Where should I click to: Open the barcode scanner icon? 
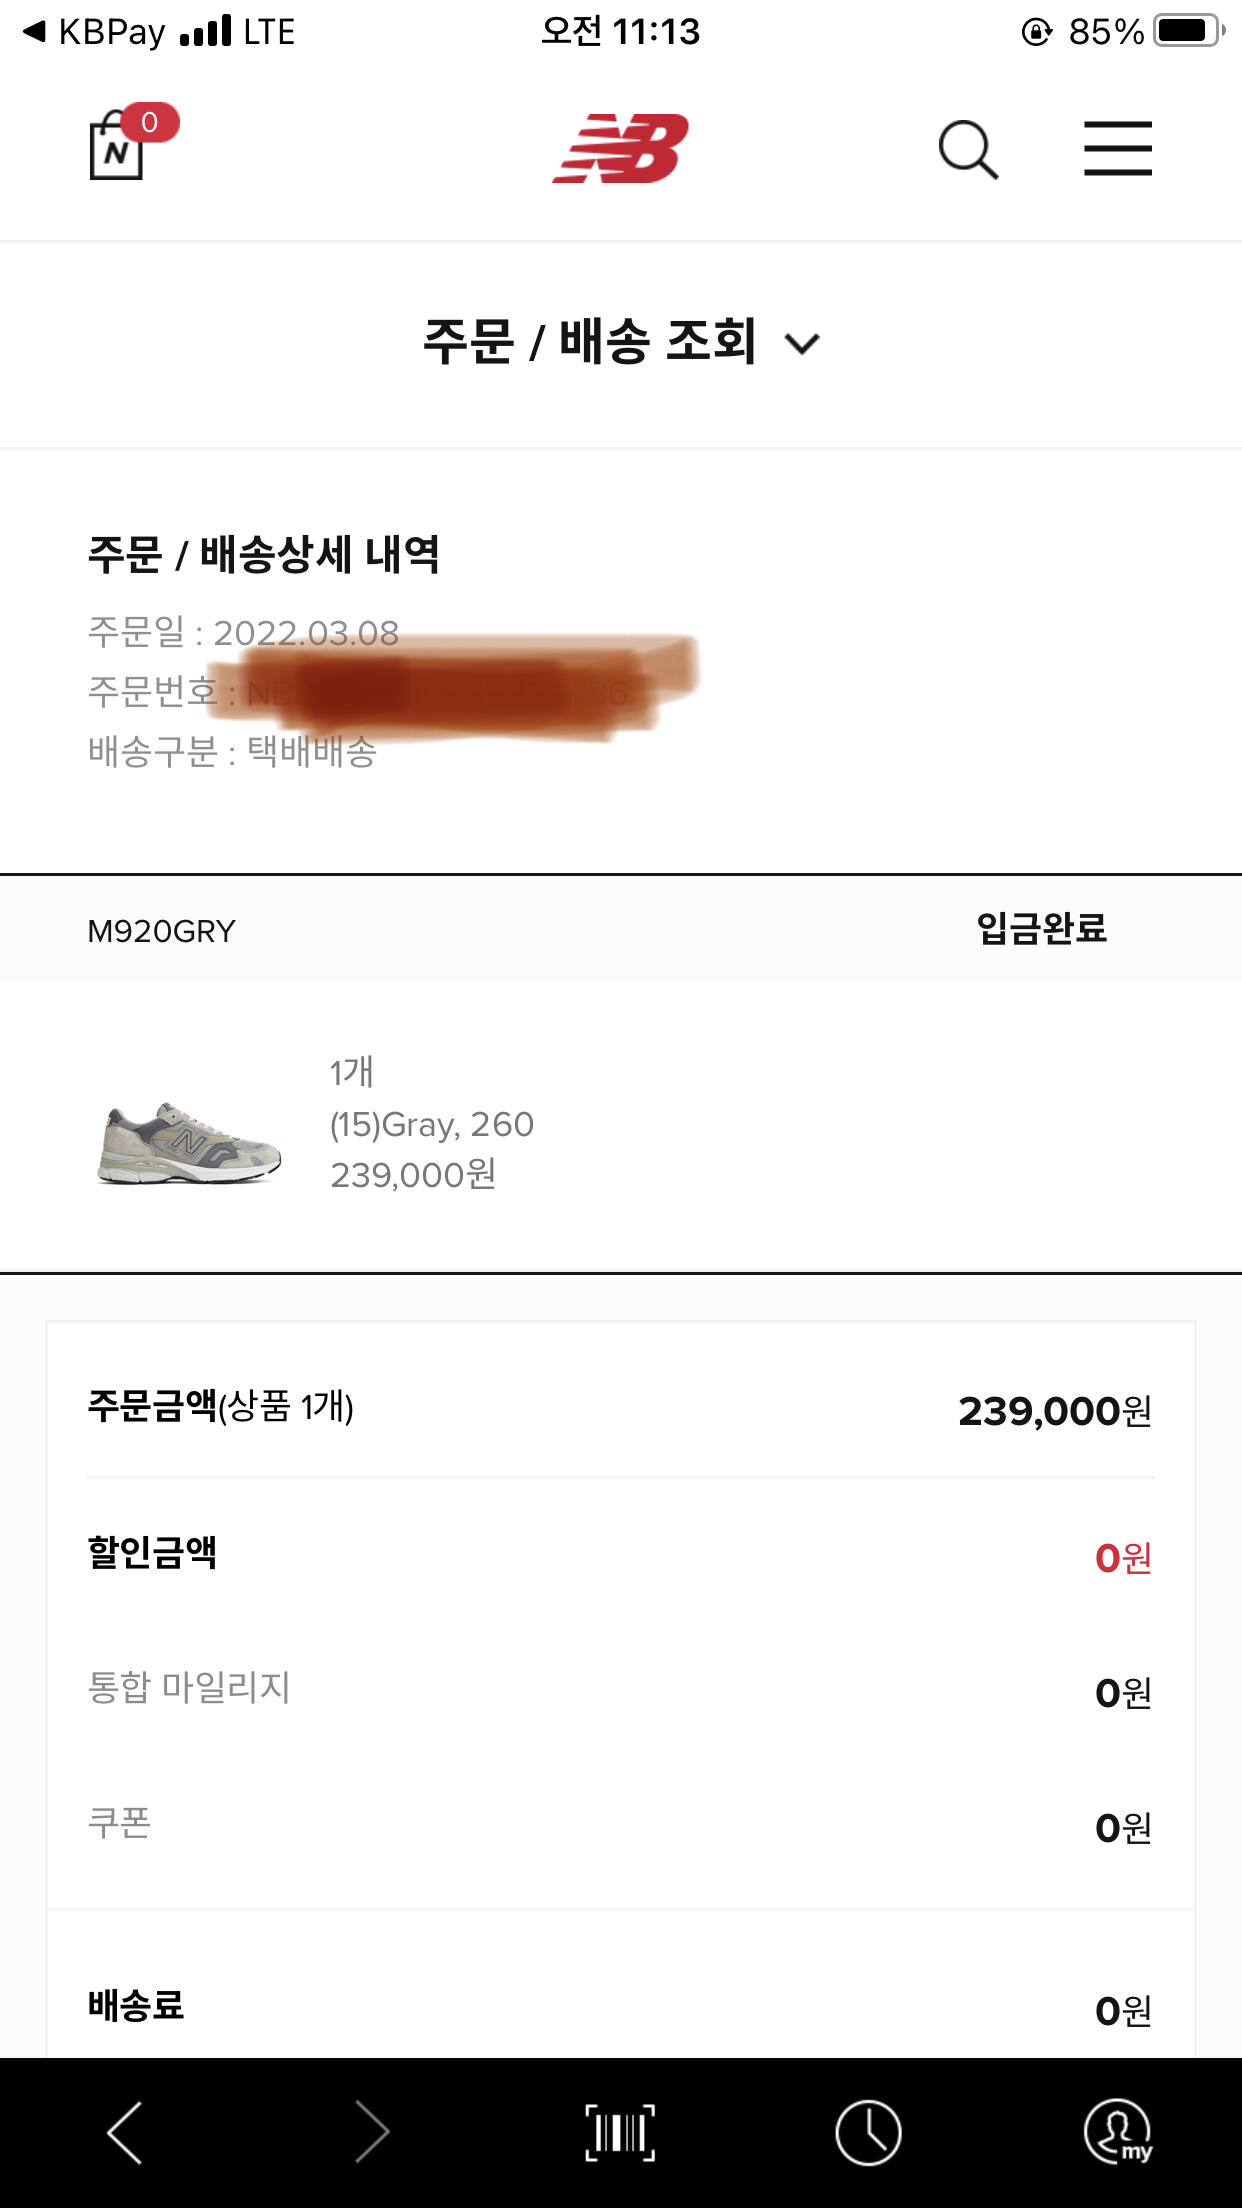tap(620, 2132)
